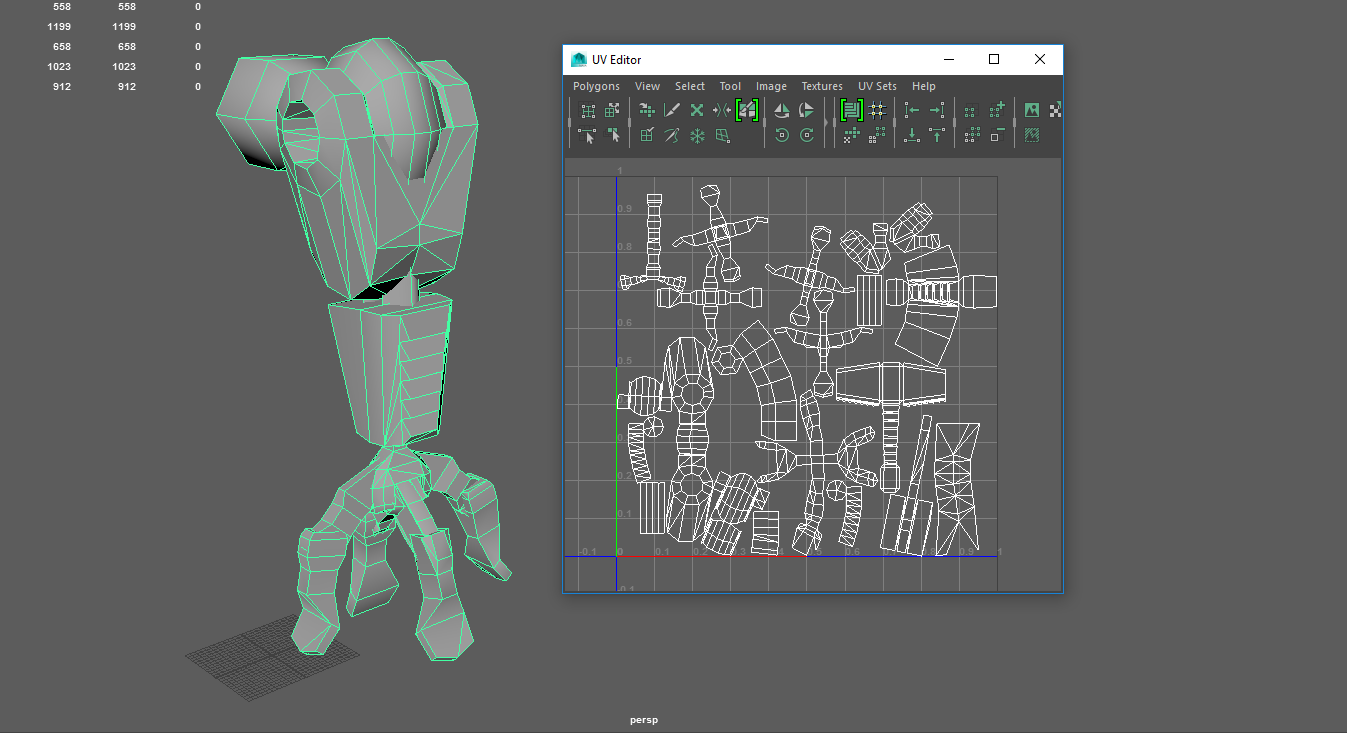Rotate selected UVs clockwise via toolbar icon
The image size is (1347, 733).
[806, 135]
